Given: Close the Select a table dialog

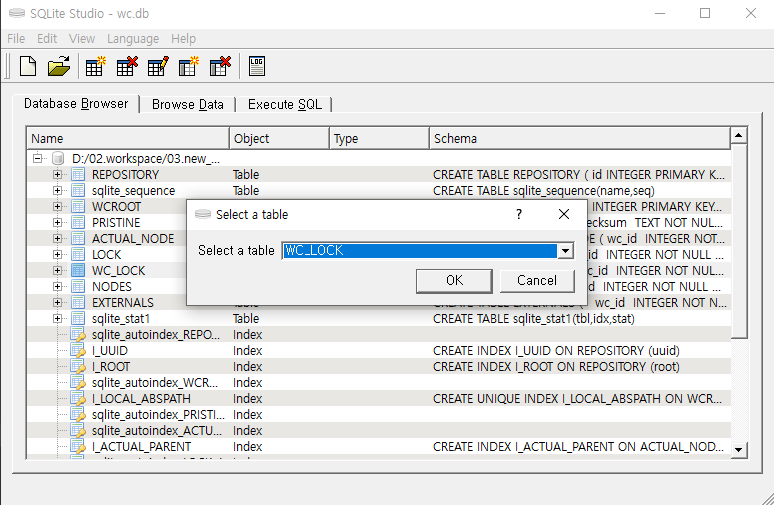Looking at the screenshot, I should click(564, 214).
